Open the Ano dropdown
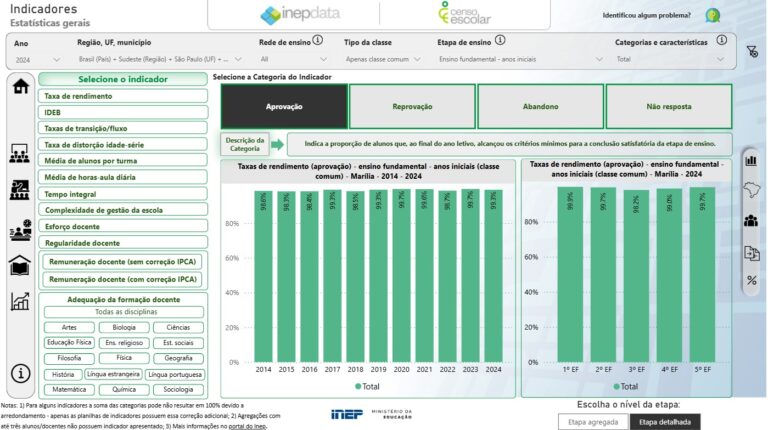768x430 pixels. (38, 60)
